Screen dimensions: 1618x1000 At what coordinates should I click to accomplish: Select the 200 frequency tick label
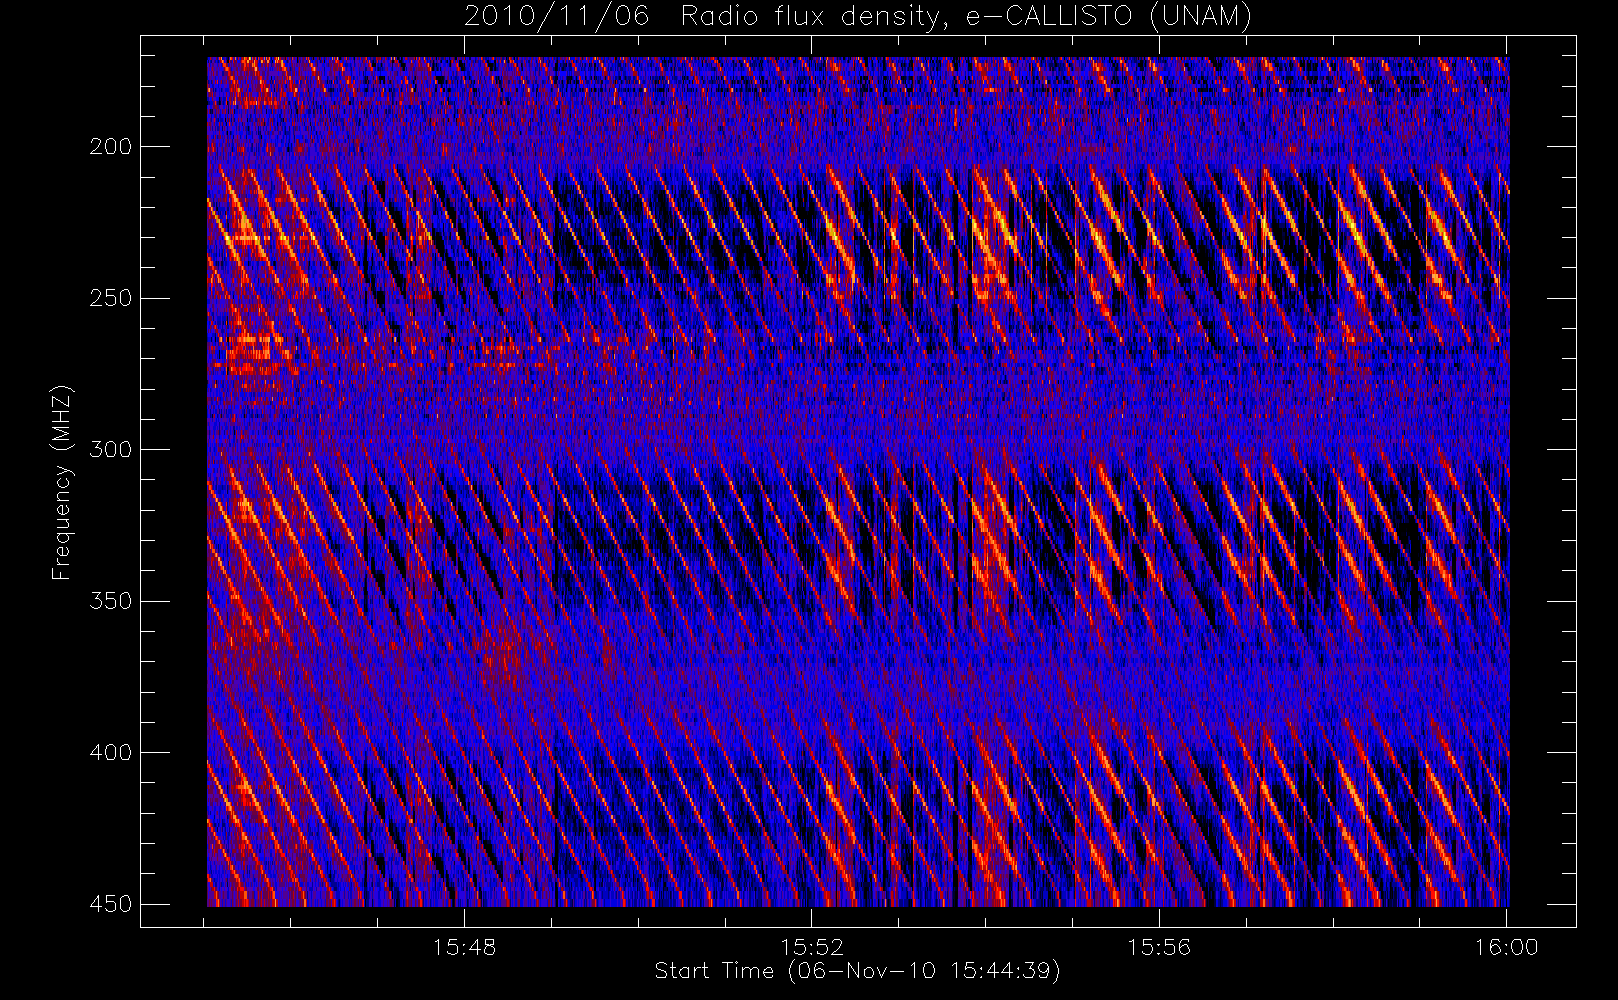pos(109,146)
